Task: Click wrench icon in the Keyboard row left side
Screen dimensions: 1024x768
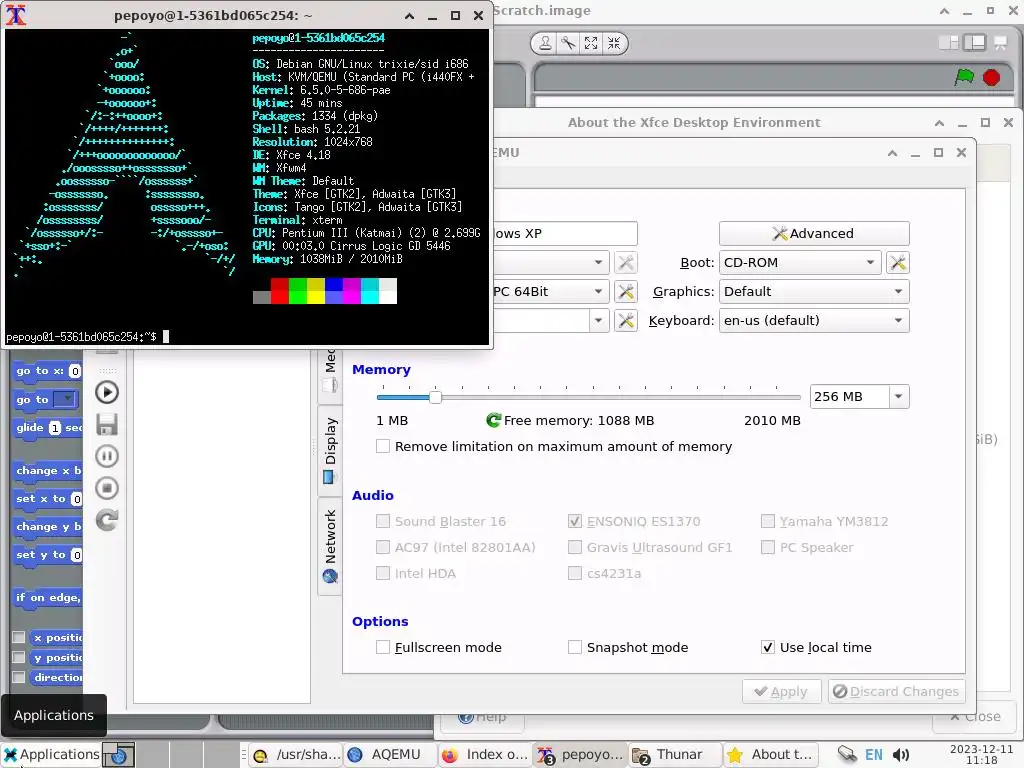Action: pyautogui.click(x=626, y=320)
